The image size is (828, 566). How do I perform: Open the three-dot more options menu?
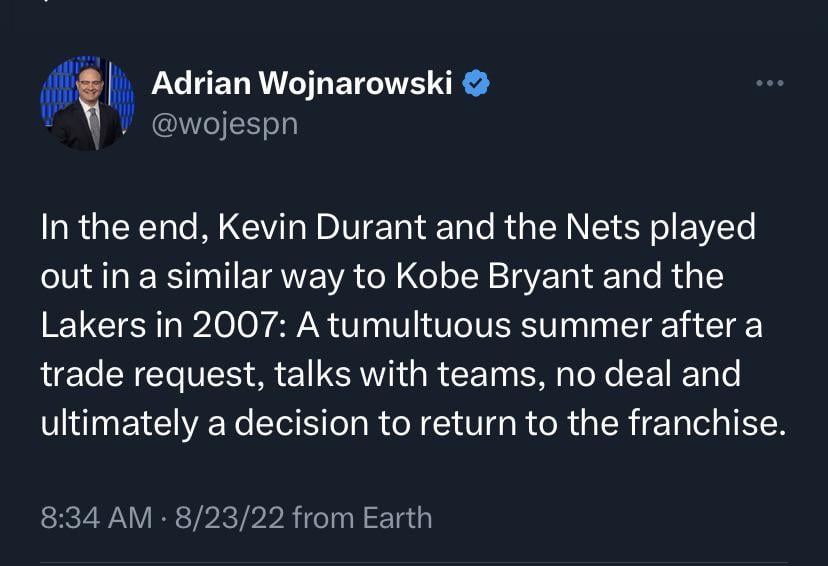[x=769, y=83]
